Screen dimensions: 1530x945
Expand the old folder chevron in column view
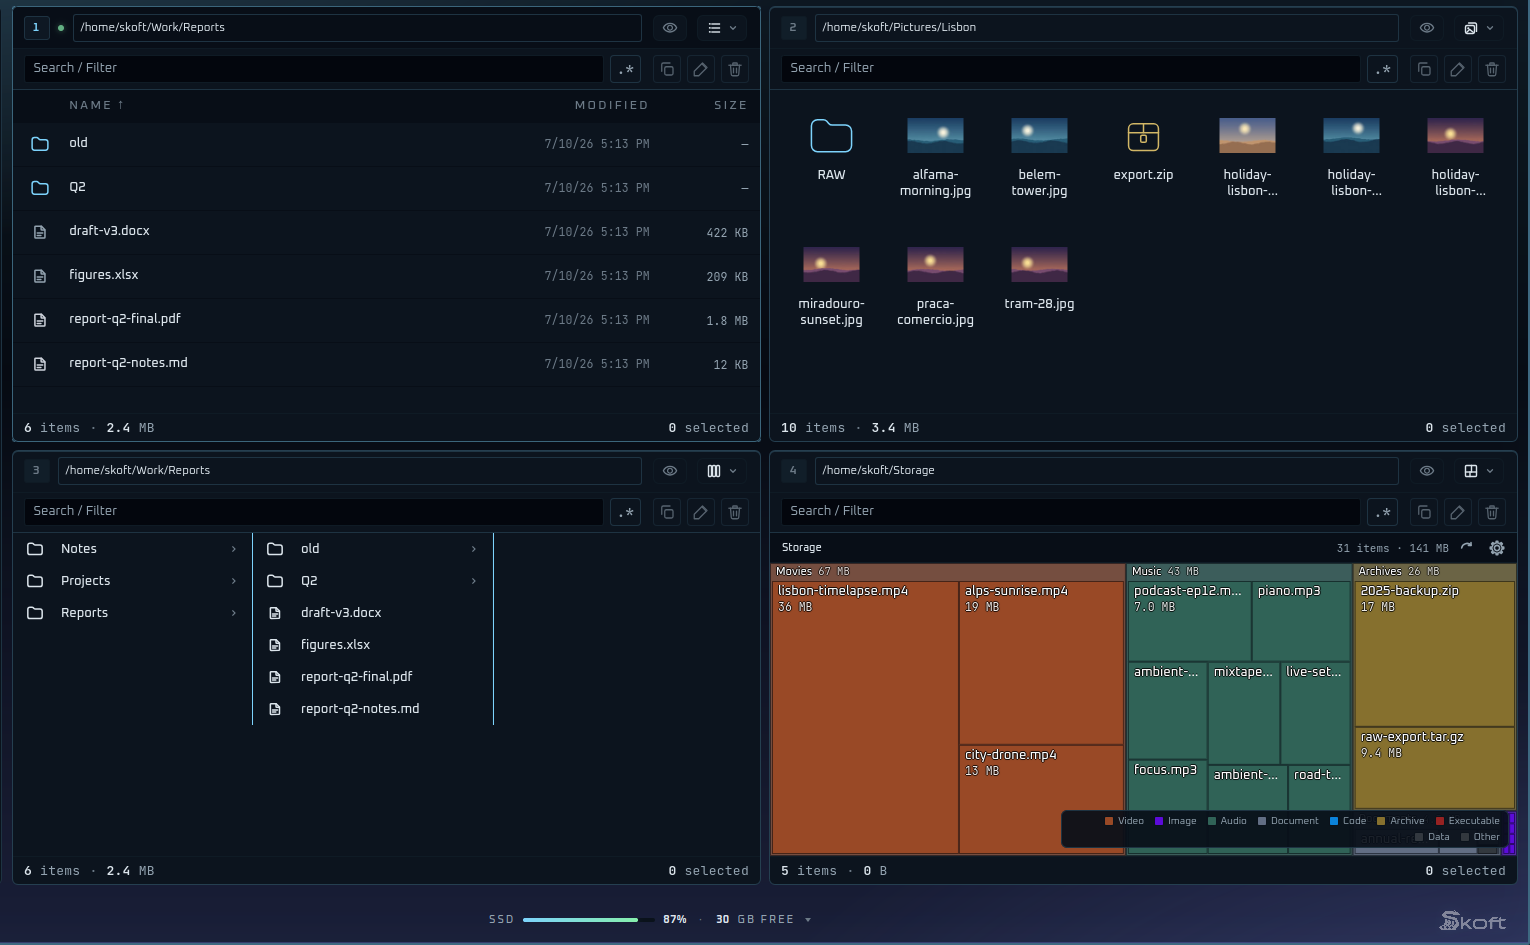point(474,549)
